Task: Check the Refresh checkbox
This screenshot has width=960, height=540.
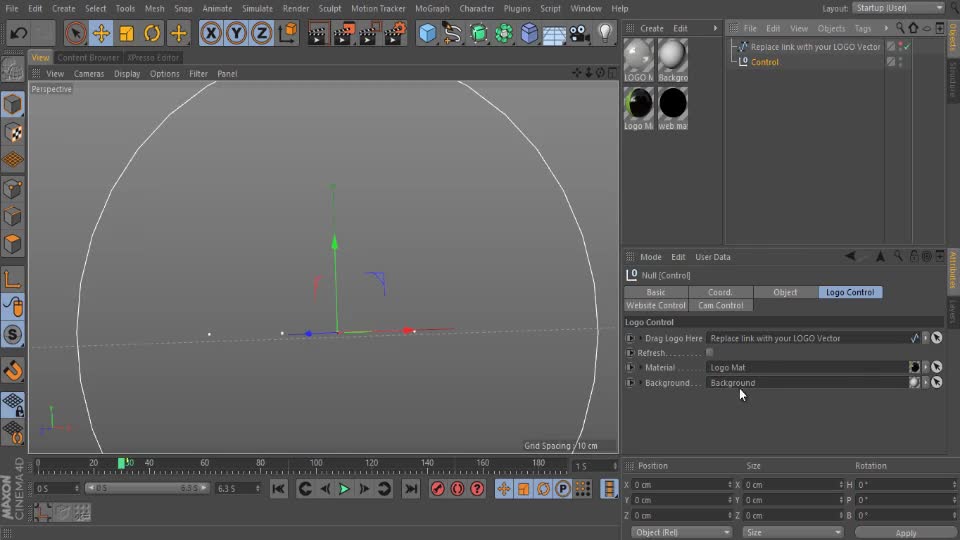Action: [709, 353]
